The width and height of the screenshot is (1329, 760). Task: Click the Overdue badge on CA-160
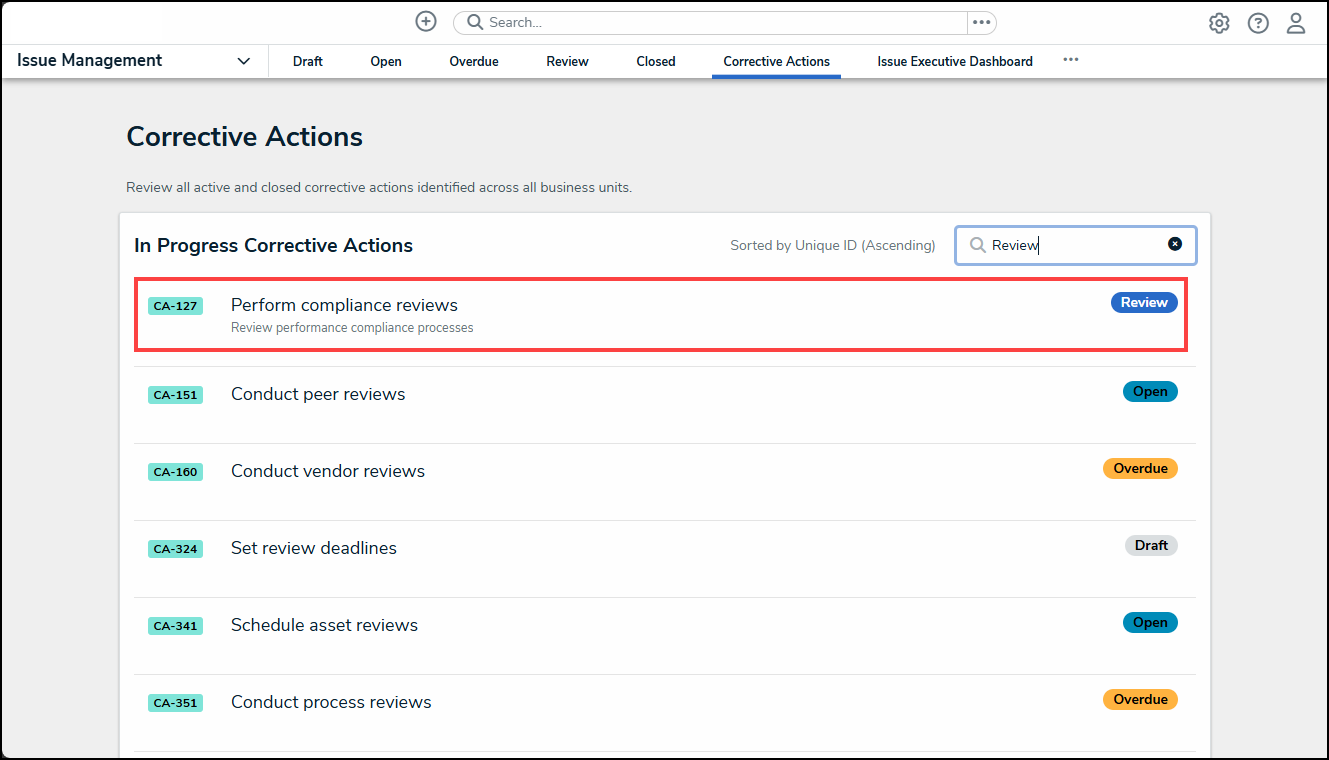pos(1140,468)
